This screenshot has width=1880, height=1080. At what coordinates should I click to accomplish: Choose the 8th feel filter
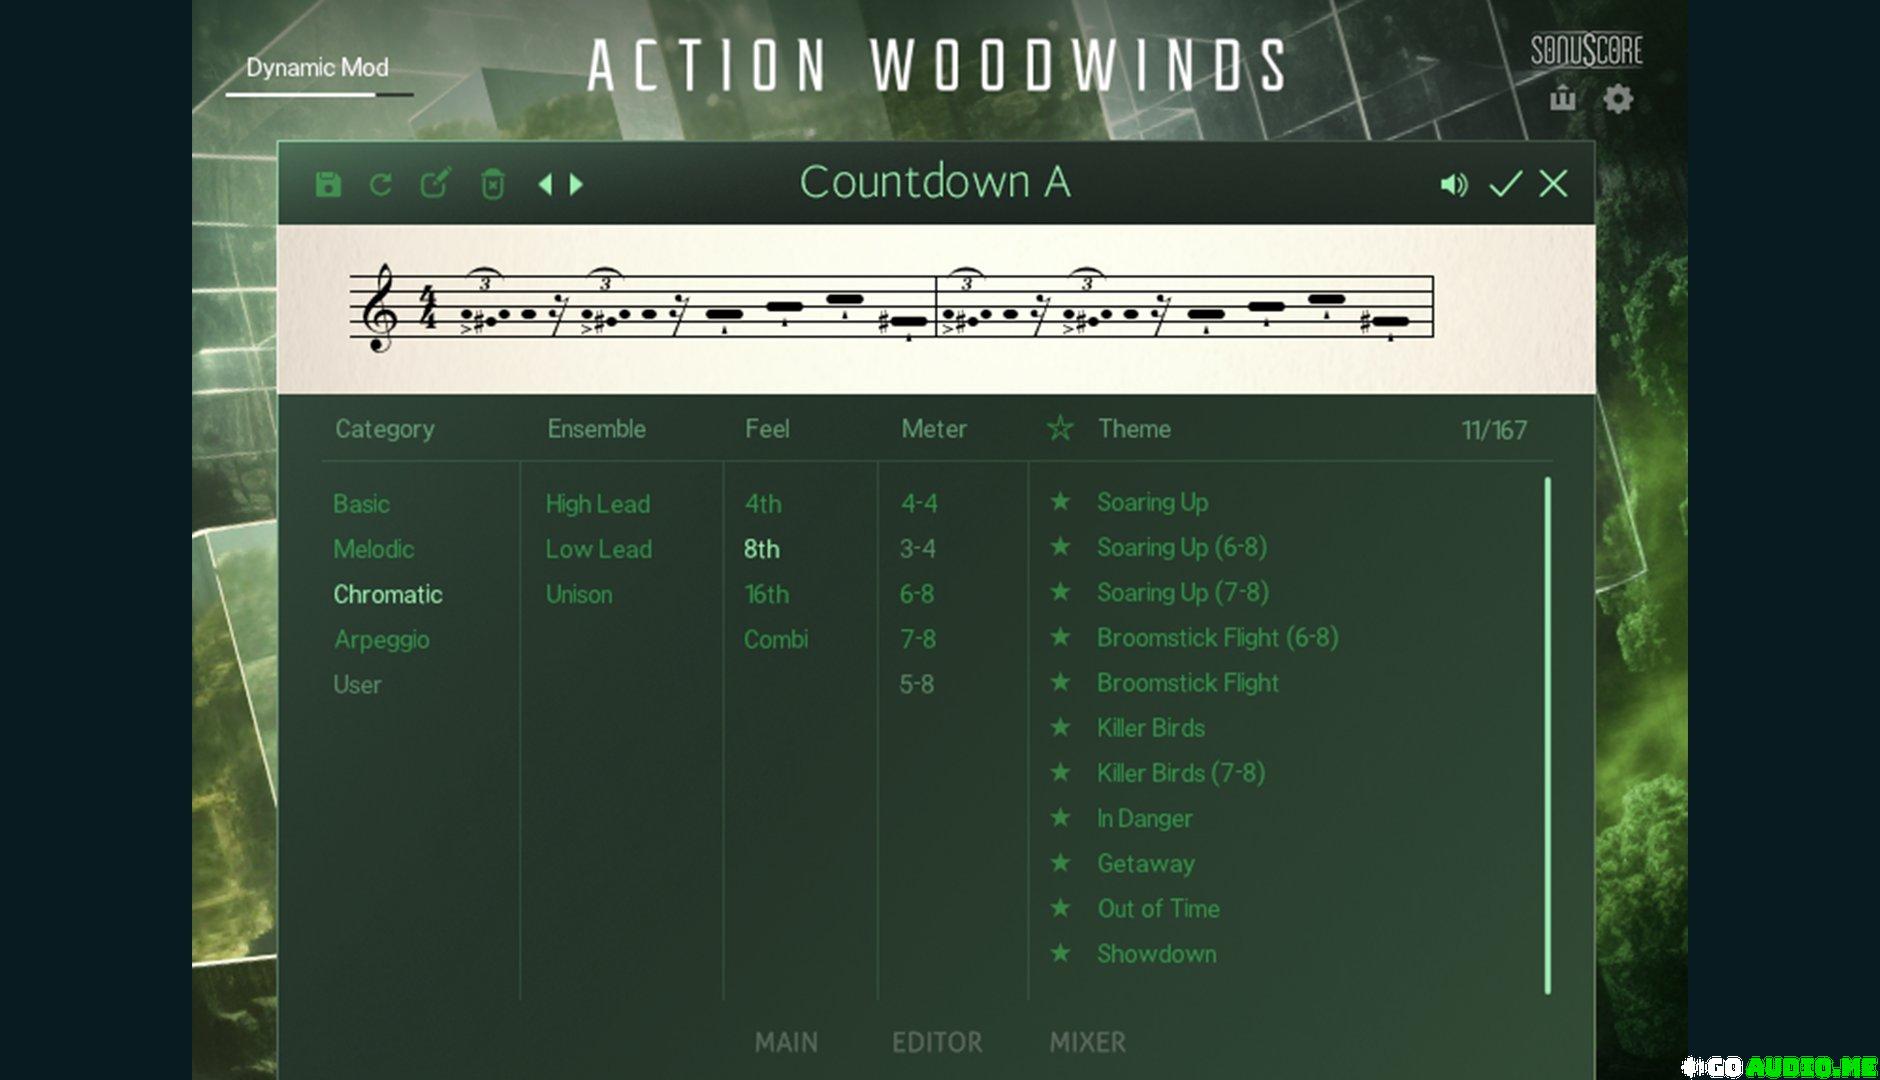(x=761, y=549)
